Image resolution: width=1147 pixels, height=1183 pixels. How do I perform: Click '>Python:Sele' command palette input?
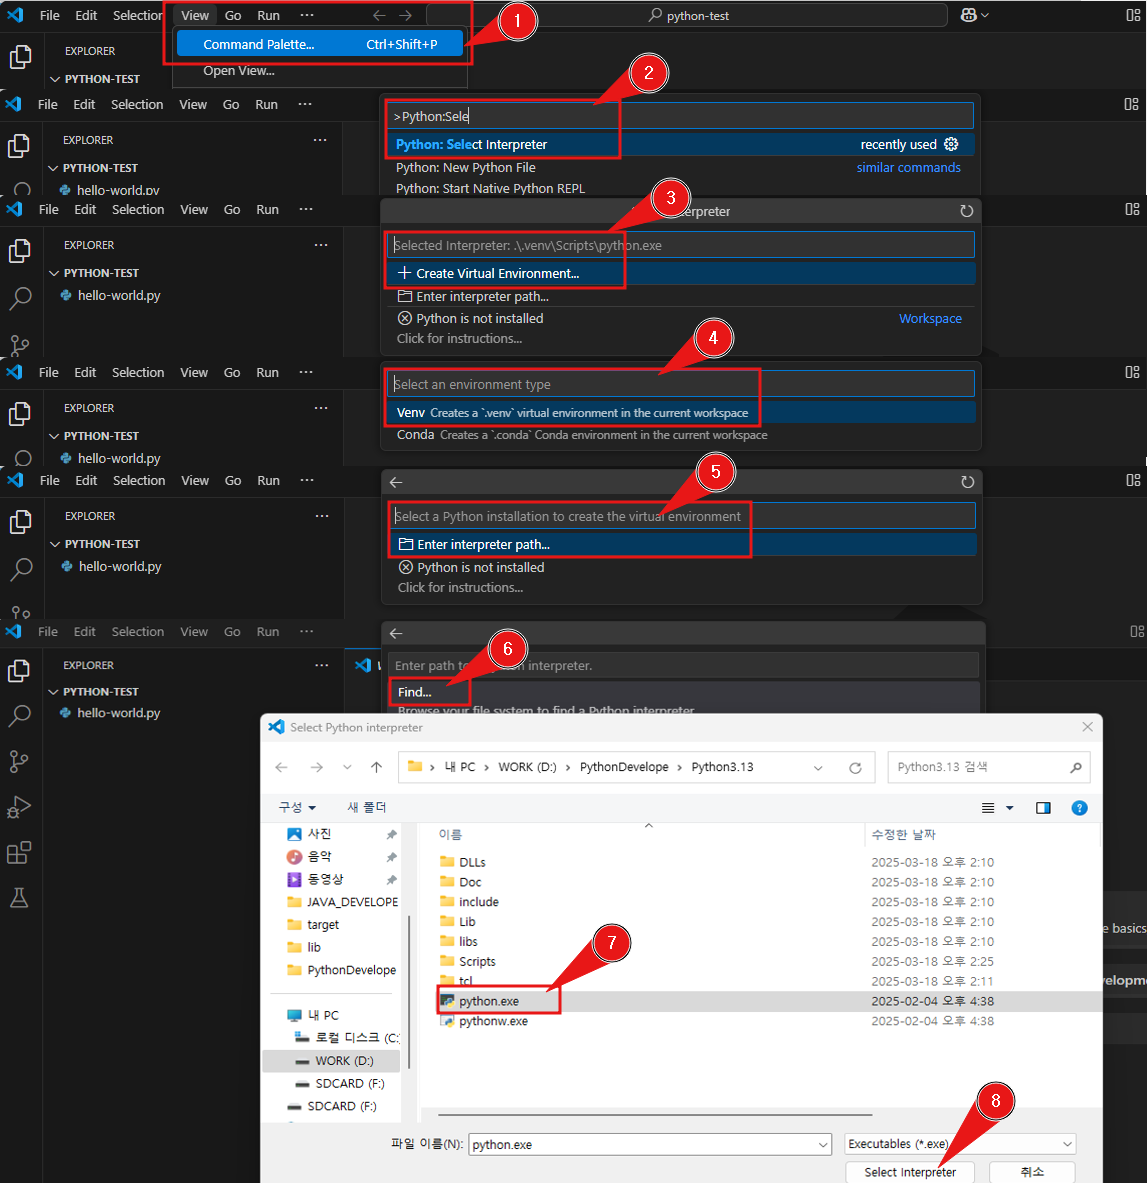click(x=681, y=116)
